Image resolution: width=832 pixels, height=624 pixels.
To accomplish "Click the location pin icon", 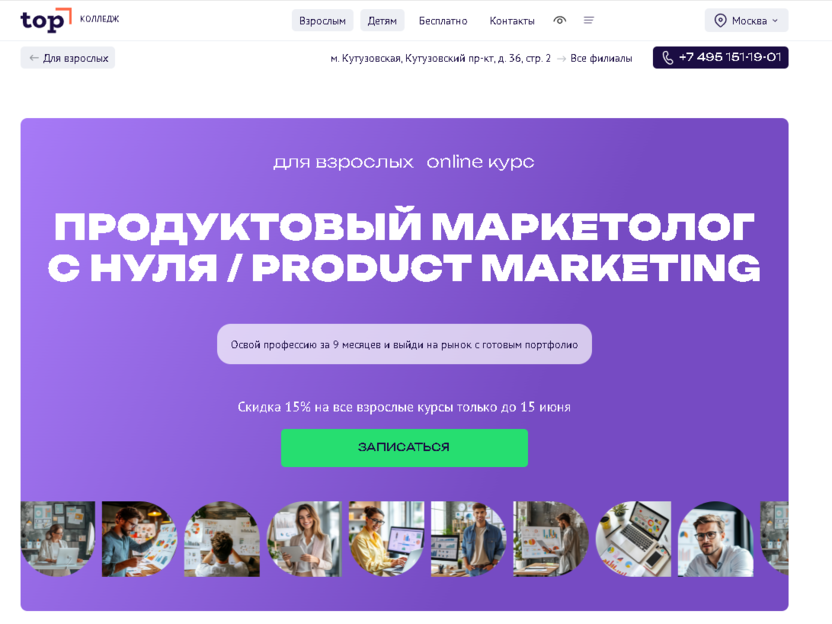I will click(720, 21).
